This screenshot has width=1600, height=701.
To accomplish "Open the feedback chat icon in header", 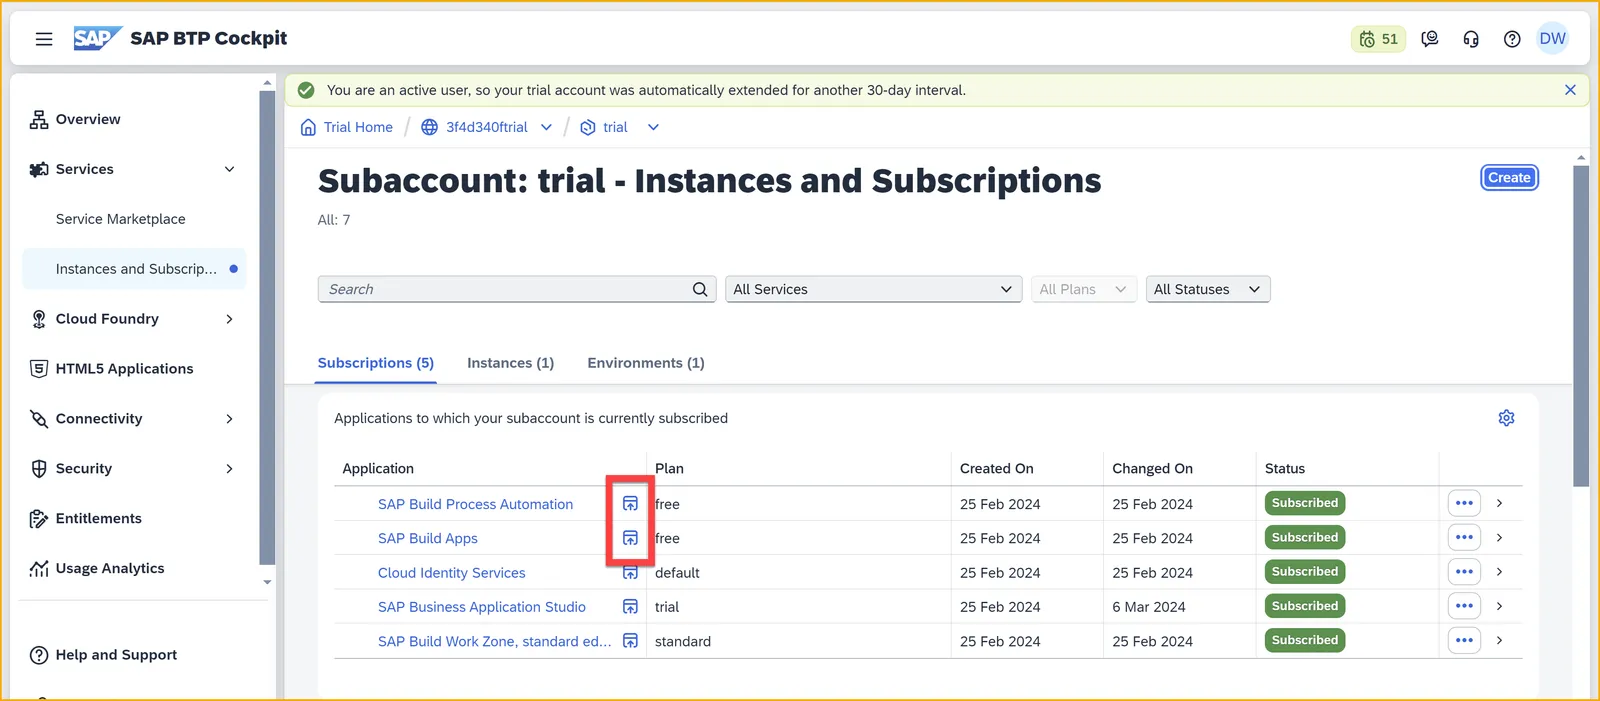I will point(1430,39).
